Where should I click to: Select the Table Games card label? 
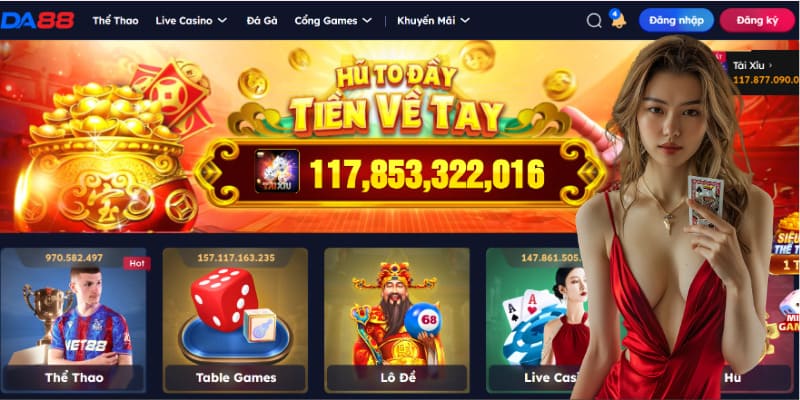coord(236,378)
